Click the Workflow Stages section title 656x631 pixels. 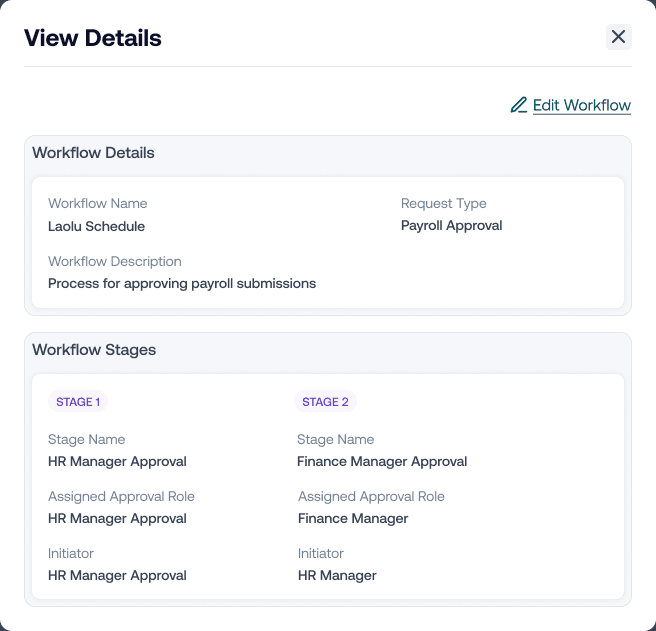point(94,350)
